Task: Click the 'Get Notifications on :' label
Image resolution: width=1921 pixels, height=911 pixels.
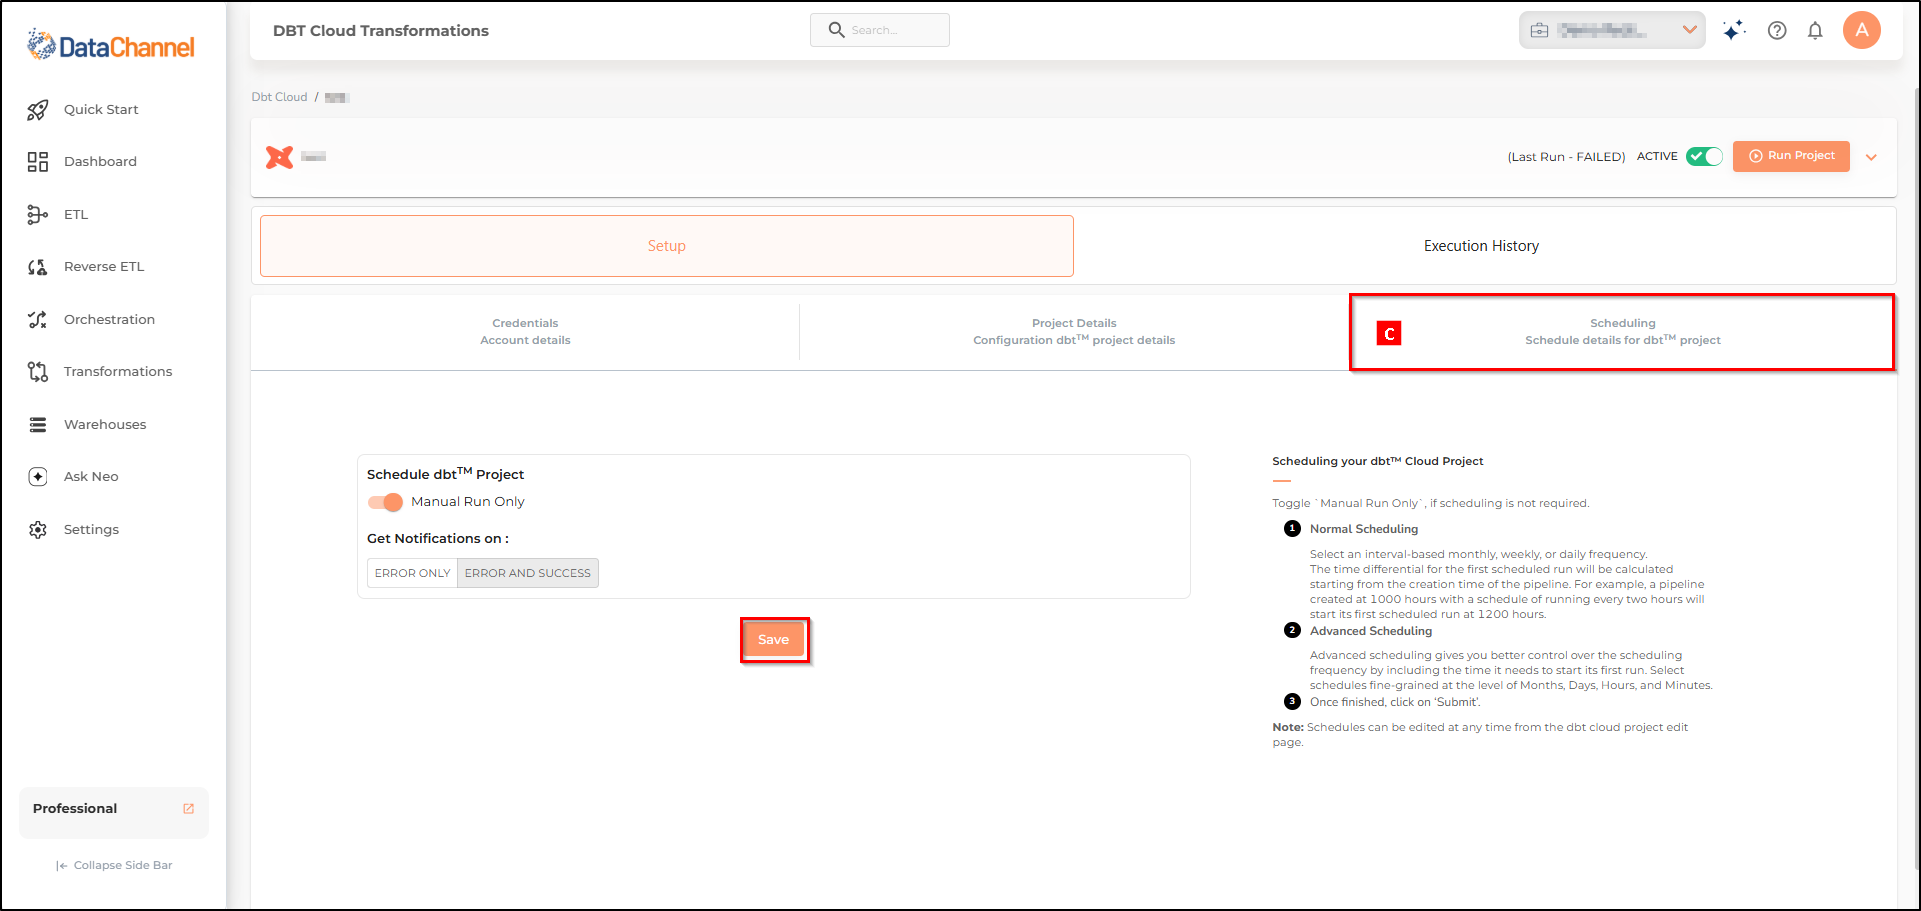Action: [x=438, y=539]
